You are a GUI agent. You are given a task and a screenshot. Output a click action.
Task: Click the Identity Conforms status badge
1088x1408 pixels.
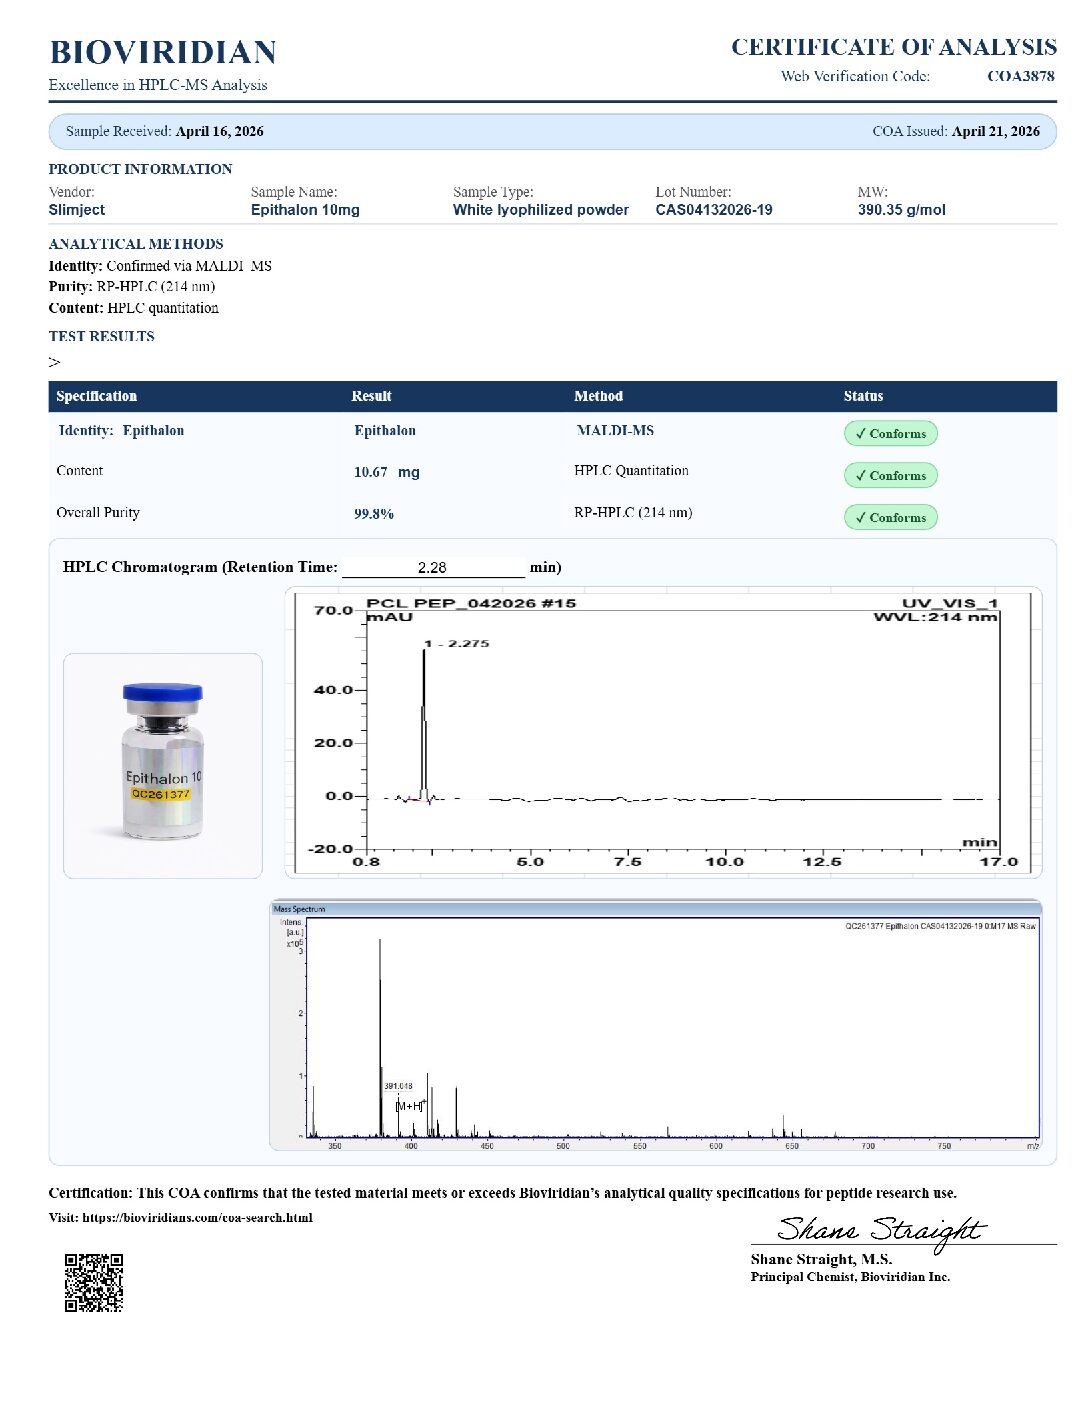pos(890,434)
